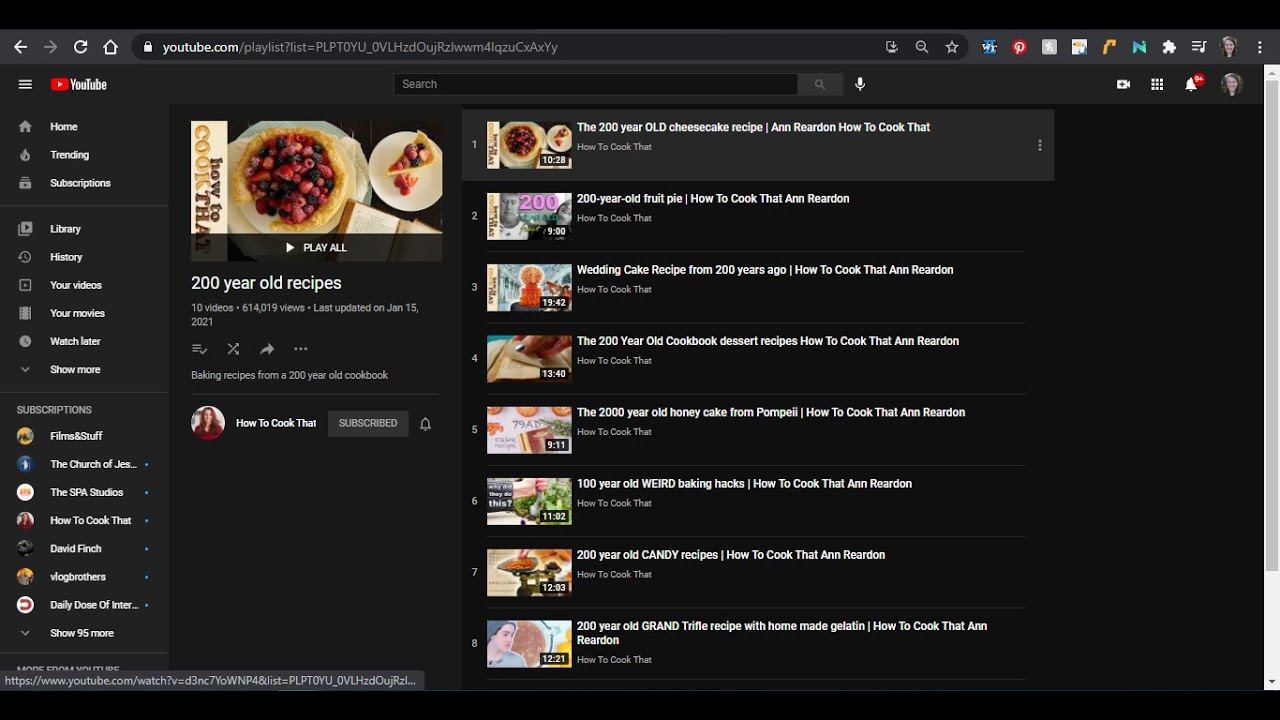Click the YouTube search field
The image size is (1280, 720).
[596, 84]
